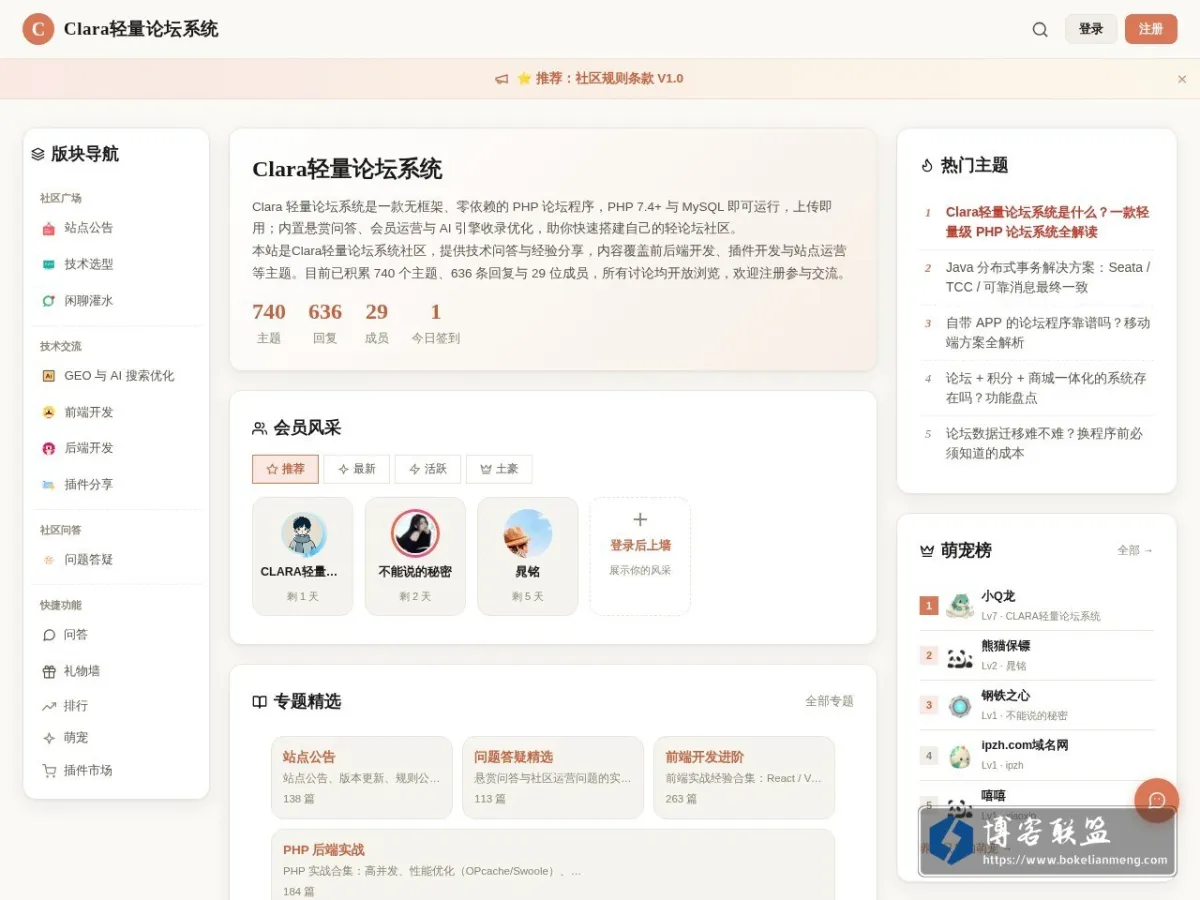Click 熊猫保镖 panda avatar icon
The image size is (1200, 900).
(x=960, y=656)
